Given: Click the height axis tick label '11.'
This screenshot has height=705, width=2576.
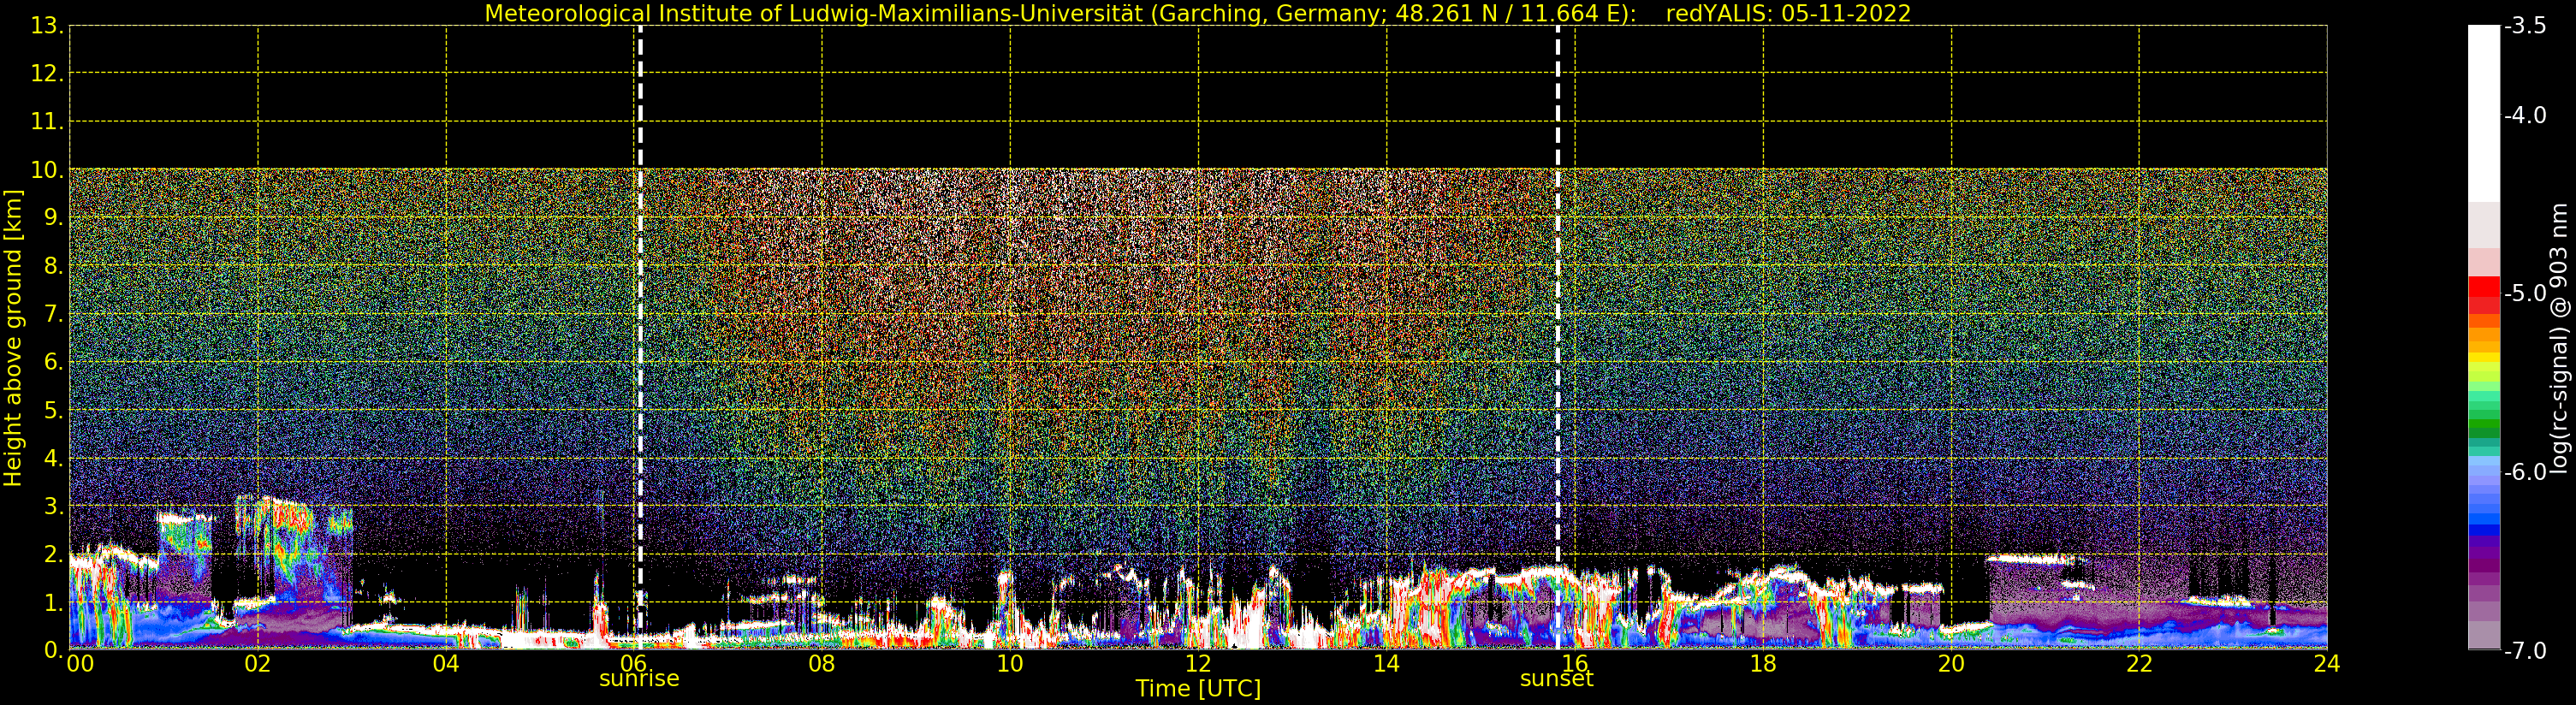Looking at the screenshot, I should tap(47, 122).
